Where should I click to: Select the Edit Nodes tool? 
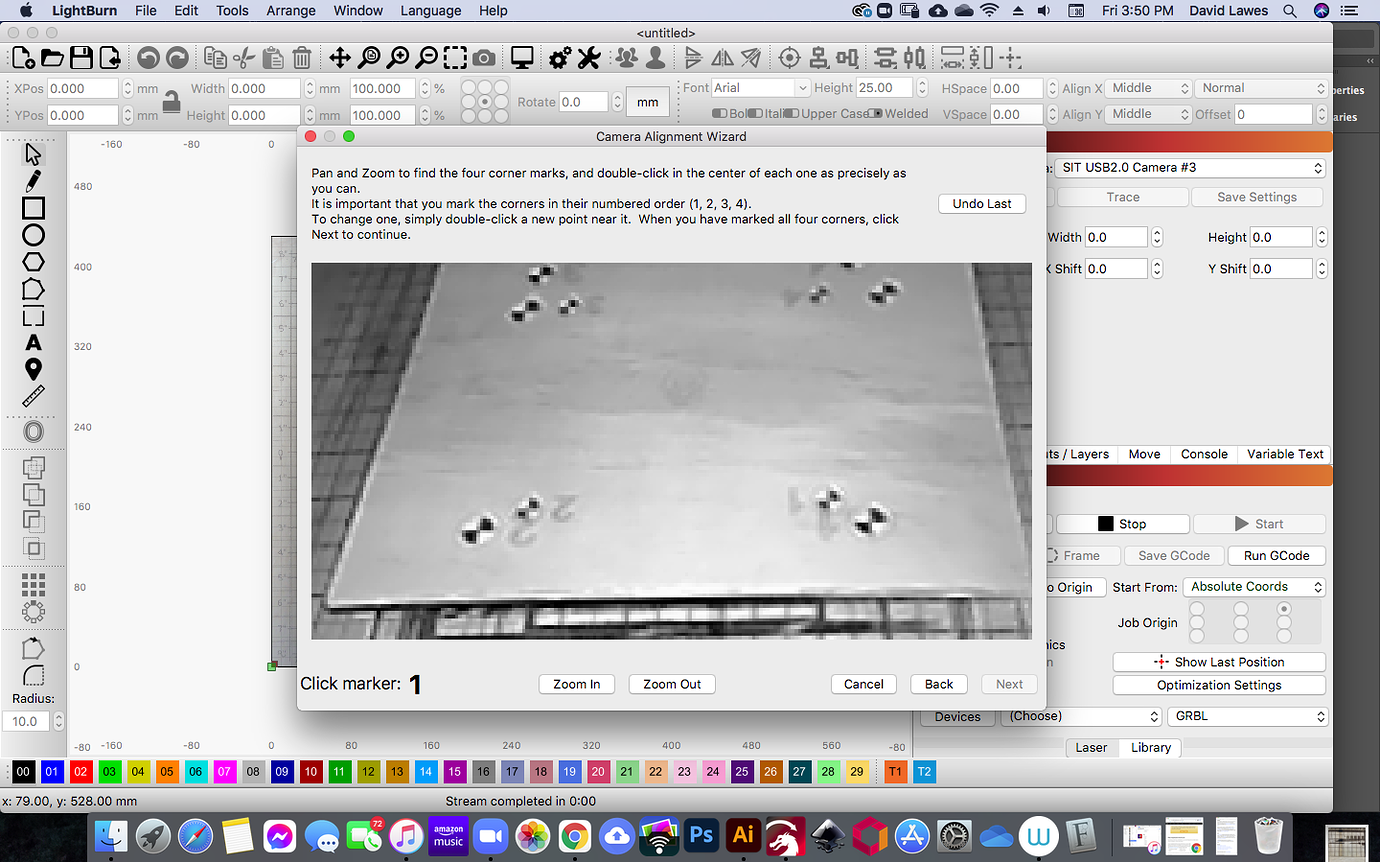pos(33,180)
